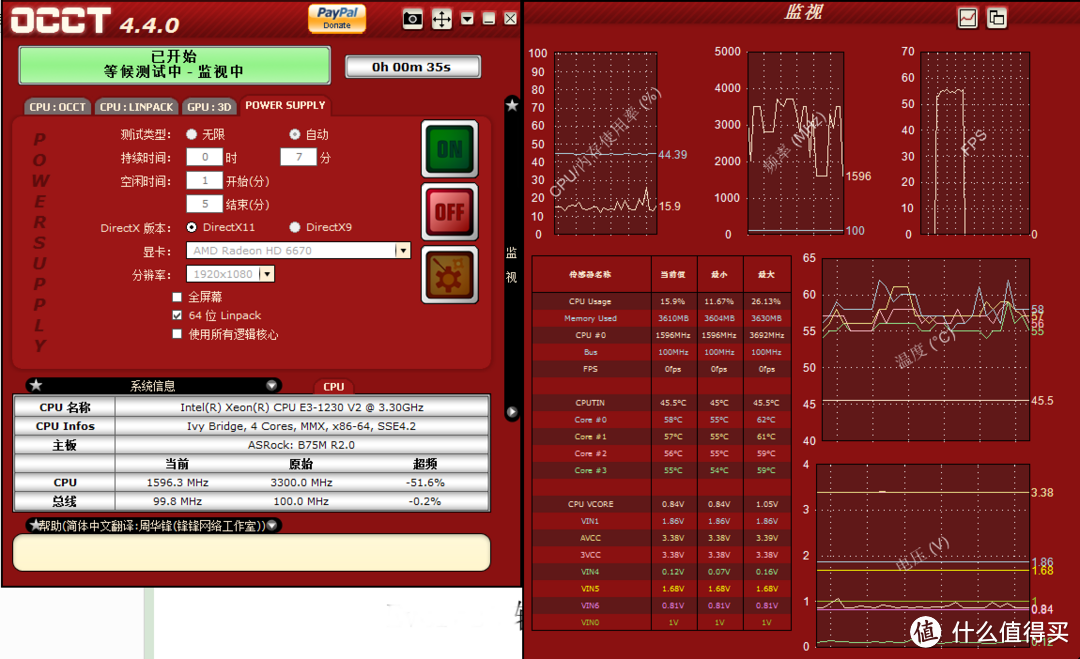Click the copy windows icon in 监视 window
Viewport: 1080px width, 659px height.
coord(996,18)
